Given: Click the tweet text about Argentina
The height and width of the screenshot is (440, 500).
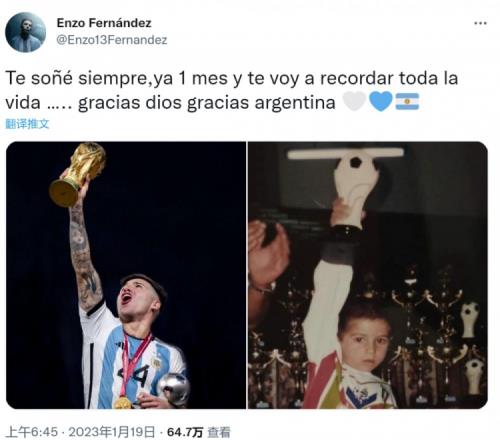Looking at the screenshot, I should [x=232, y=90].
